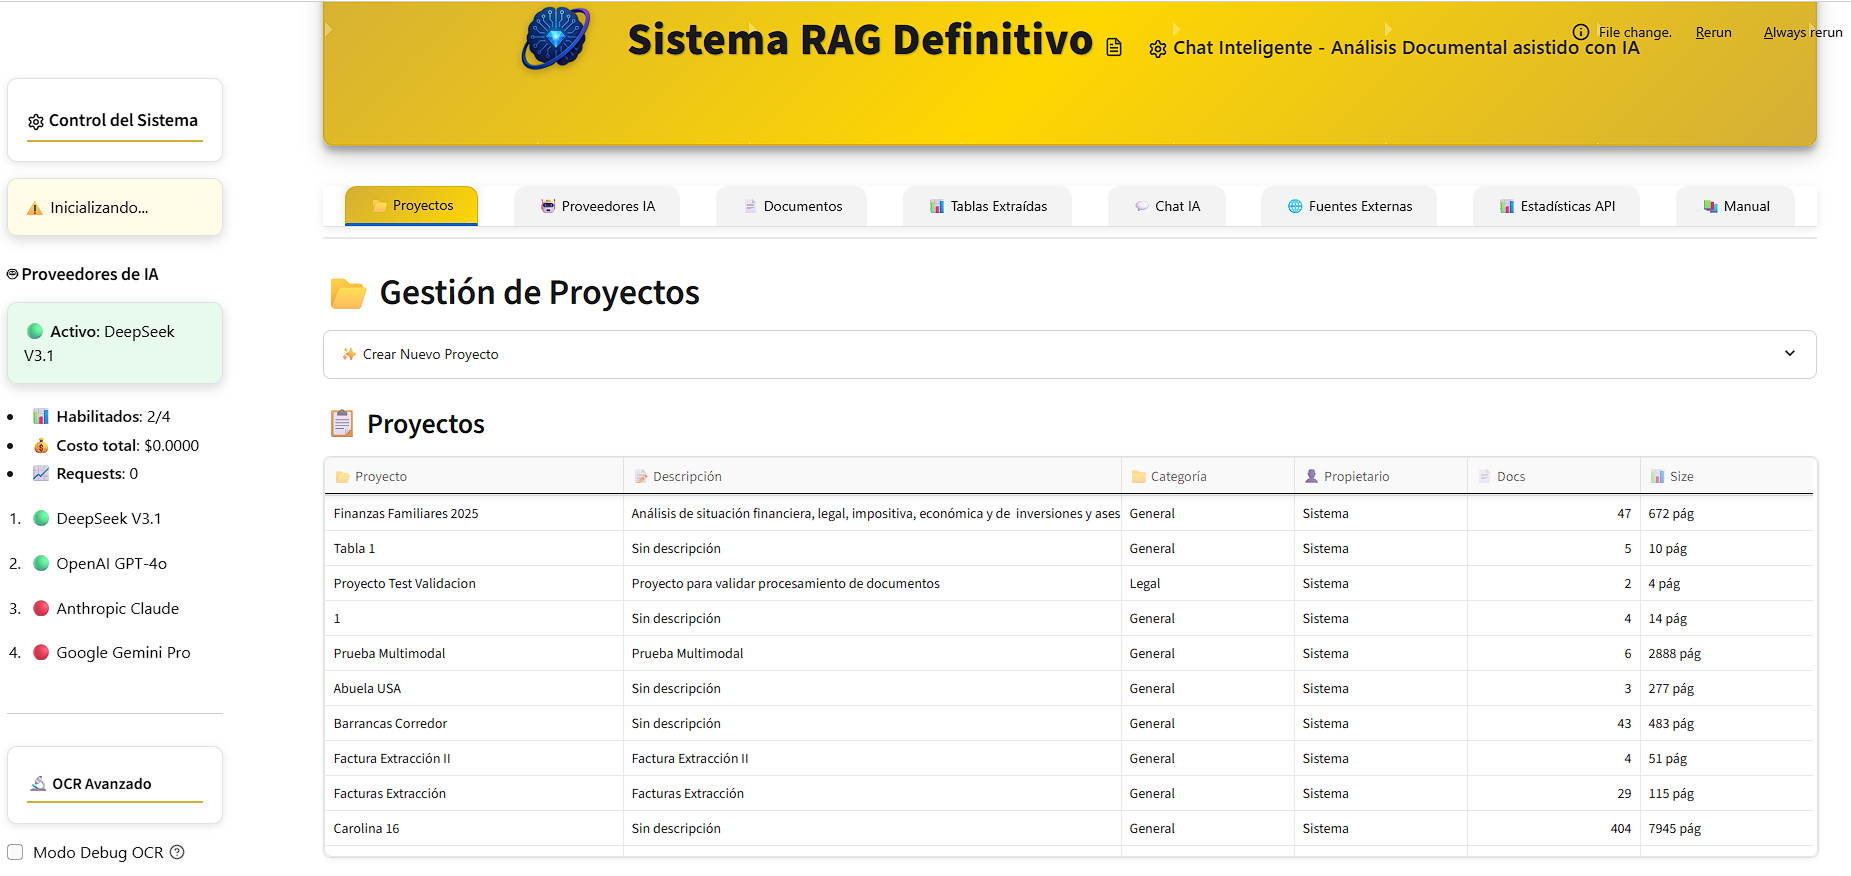Expand the Crear Nuevo Proyecto section
This screenshot has height=876, width=1851.
tap(430, 354)
